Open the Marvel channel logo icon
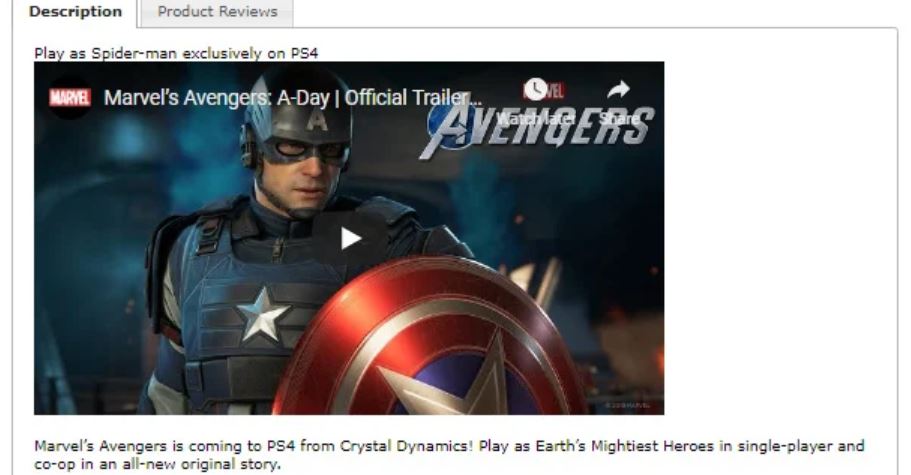The height and width of the screenshot is (475, 911). click(70, 98)
